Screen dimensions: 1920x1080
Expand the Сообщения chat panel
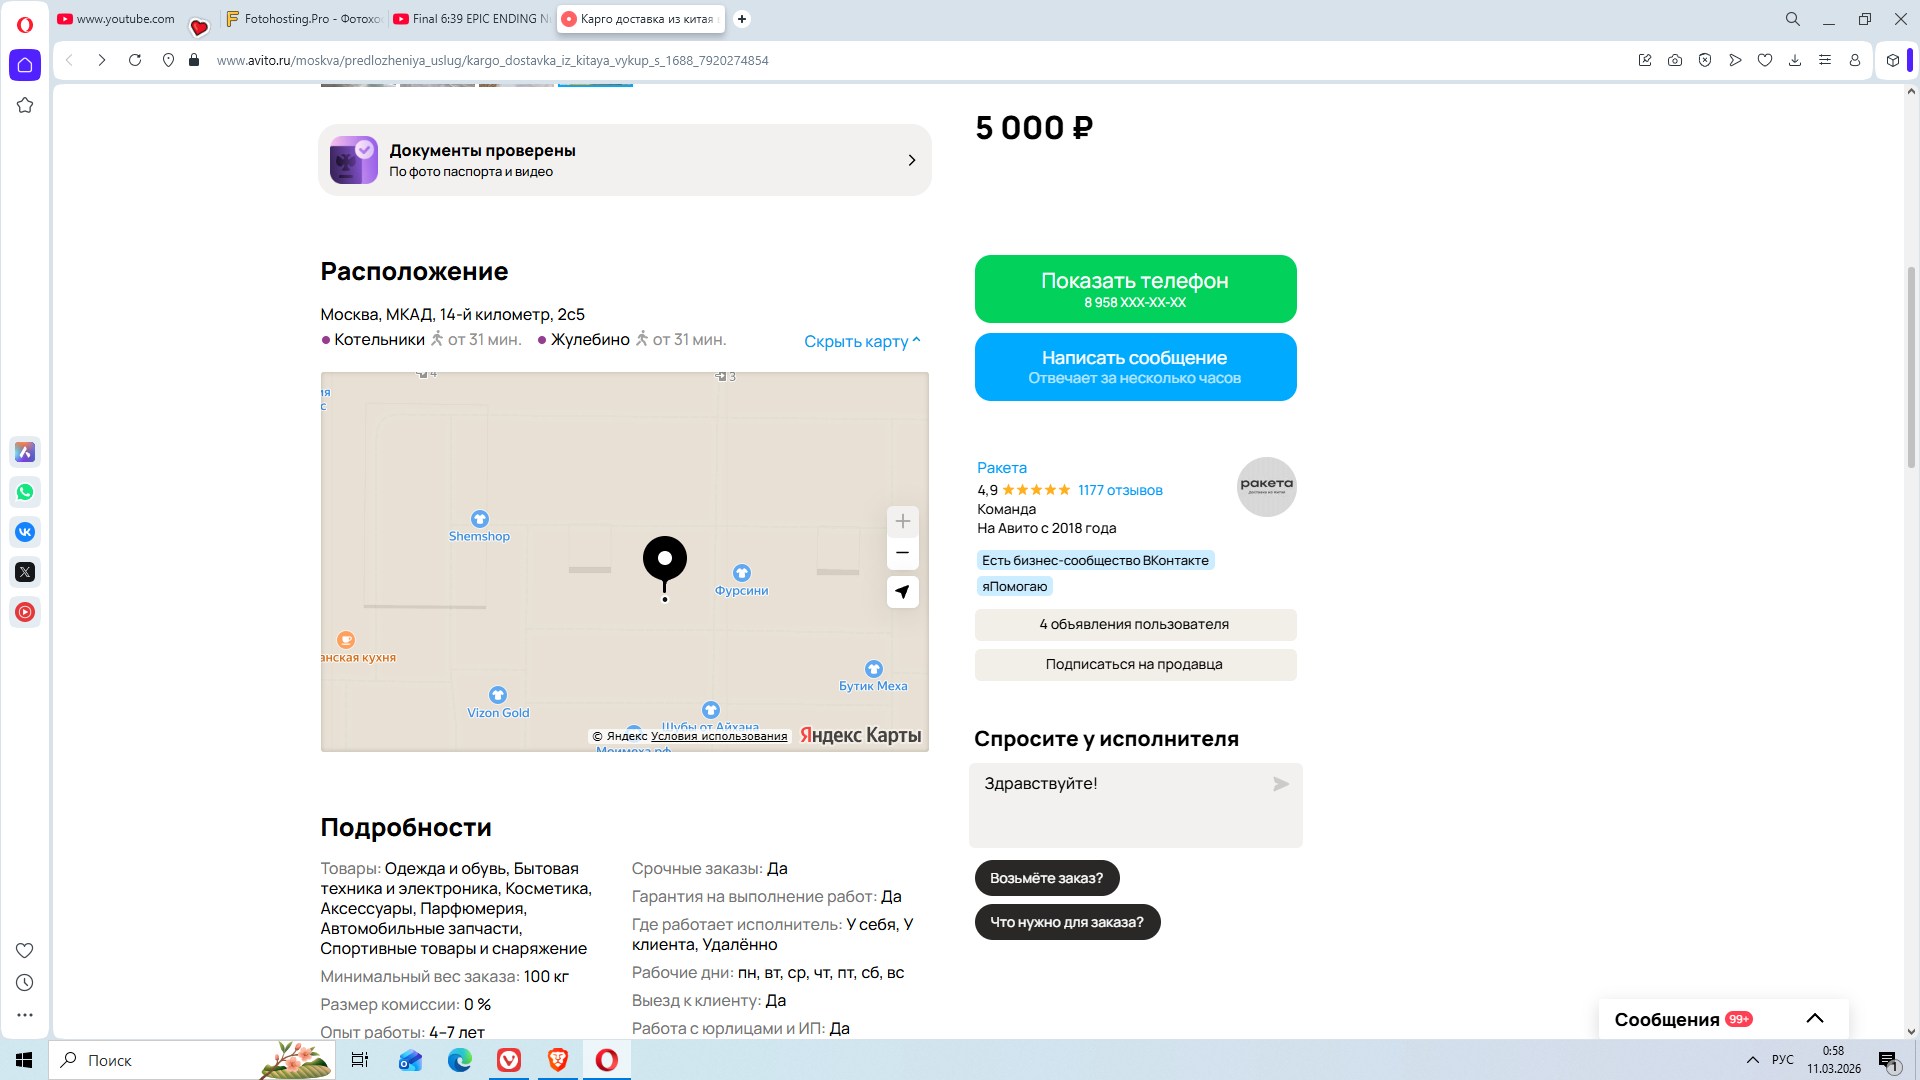(x=1814, y=1018)
